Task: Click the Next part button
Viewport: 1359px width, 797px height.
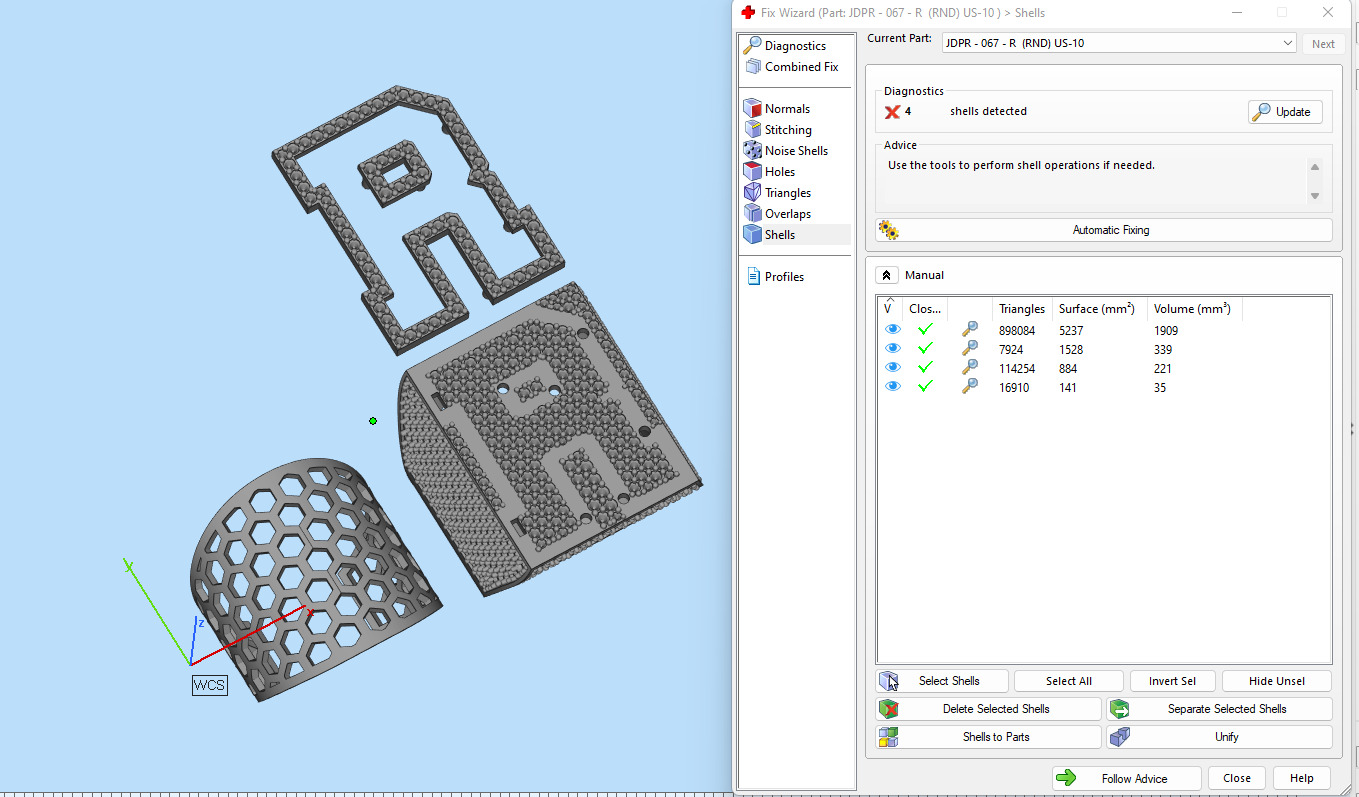Action: coord(1323,44)
